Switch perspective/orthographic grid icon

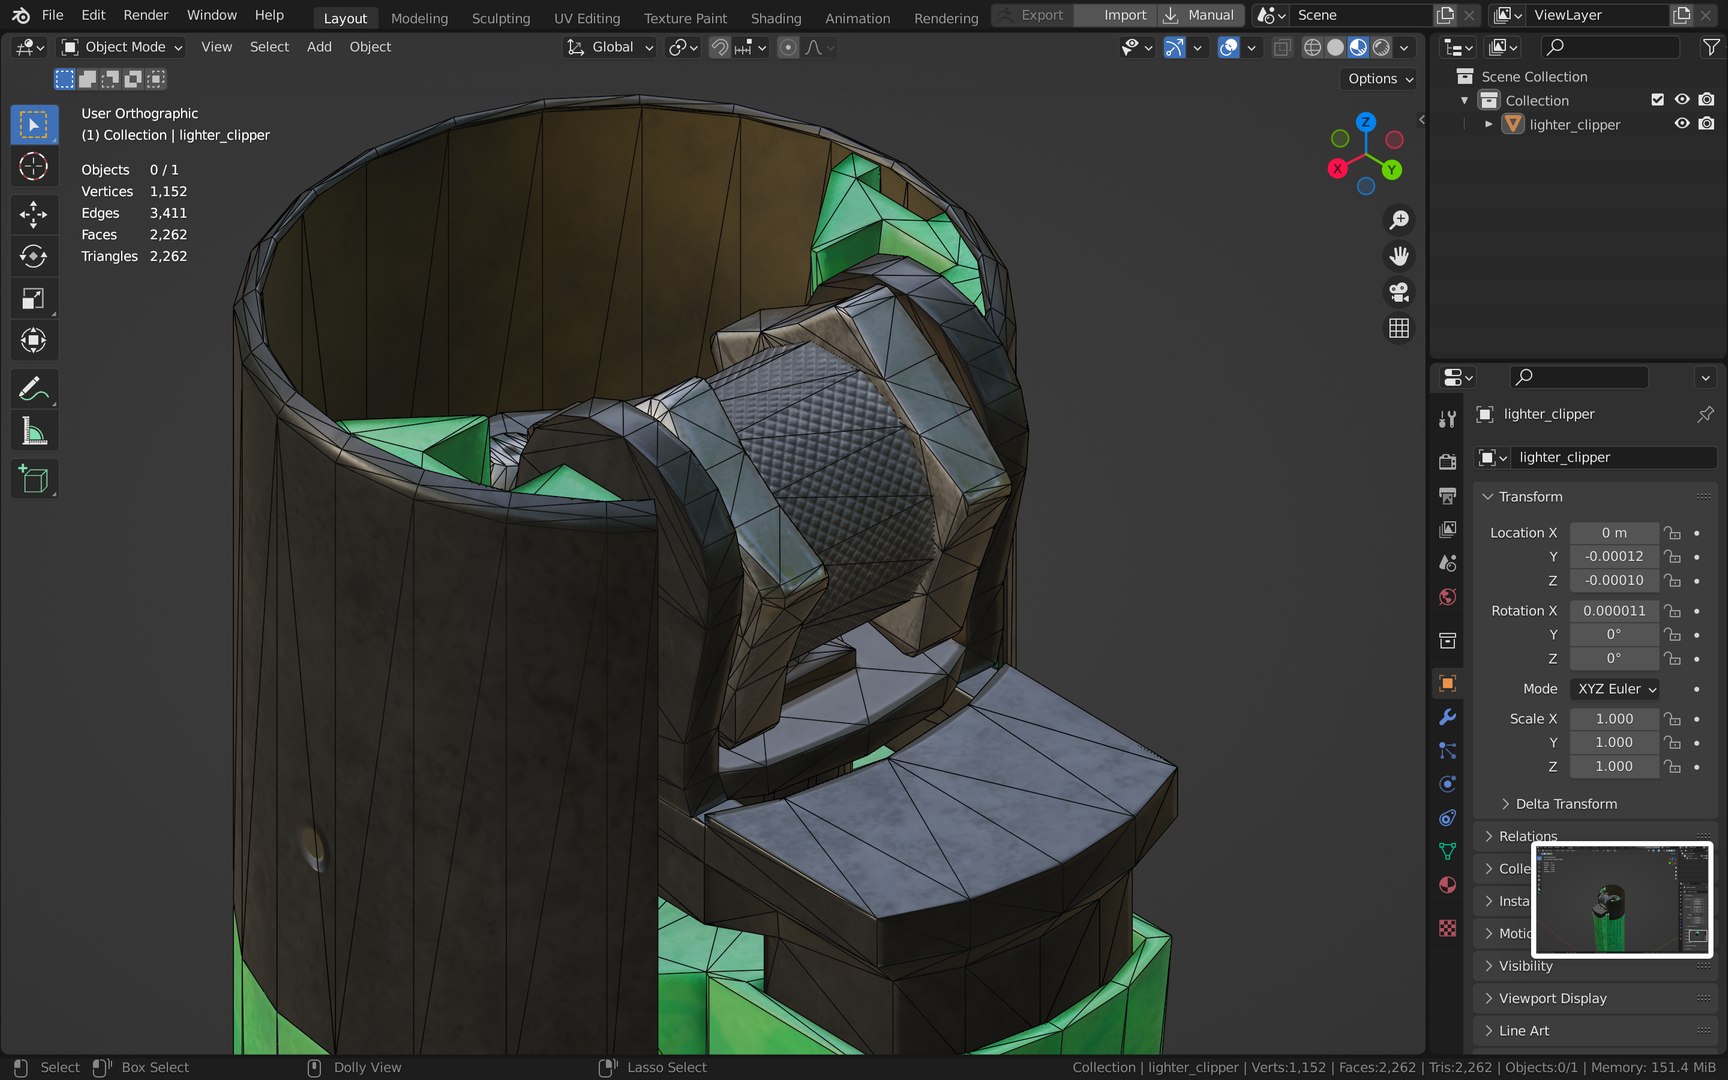click(1399, 328)
